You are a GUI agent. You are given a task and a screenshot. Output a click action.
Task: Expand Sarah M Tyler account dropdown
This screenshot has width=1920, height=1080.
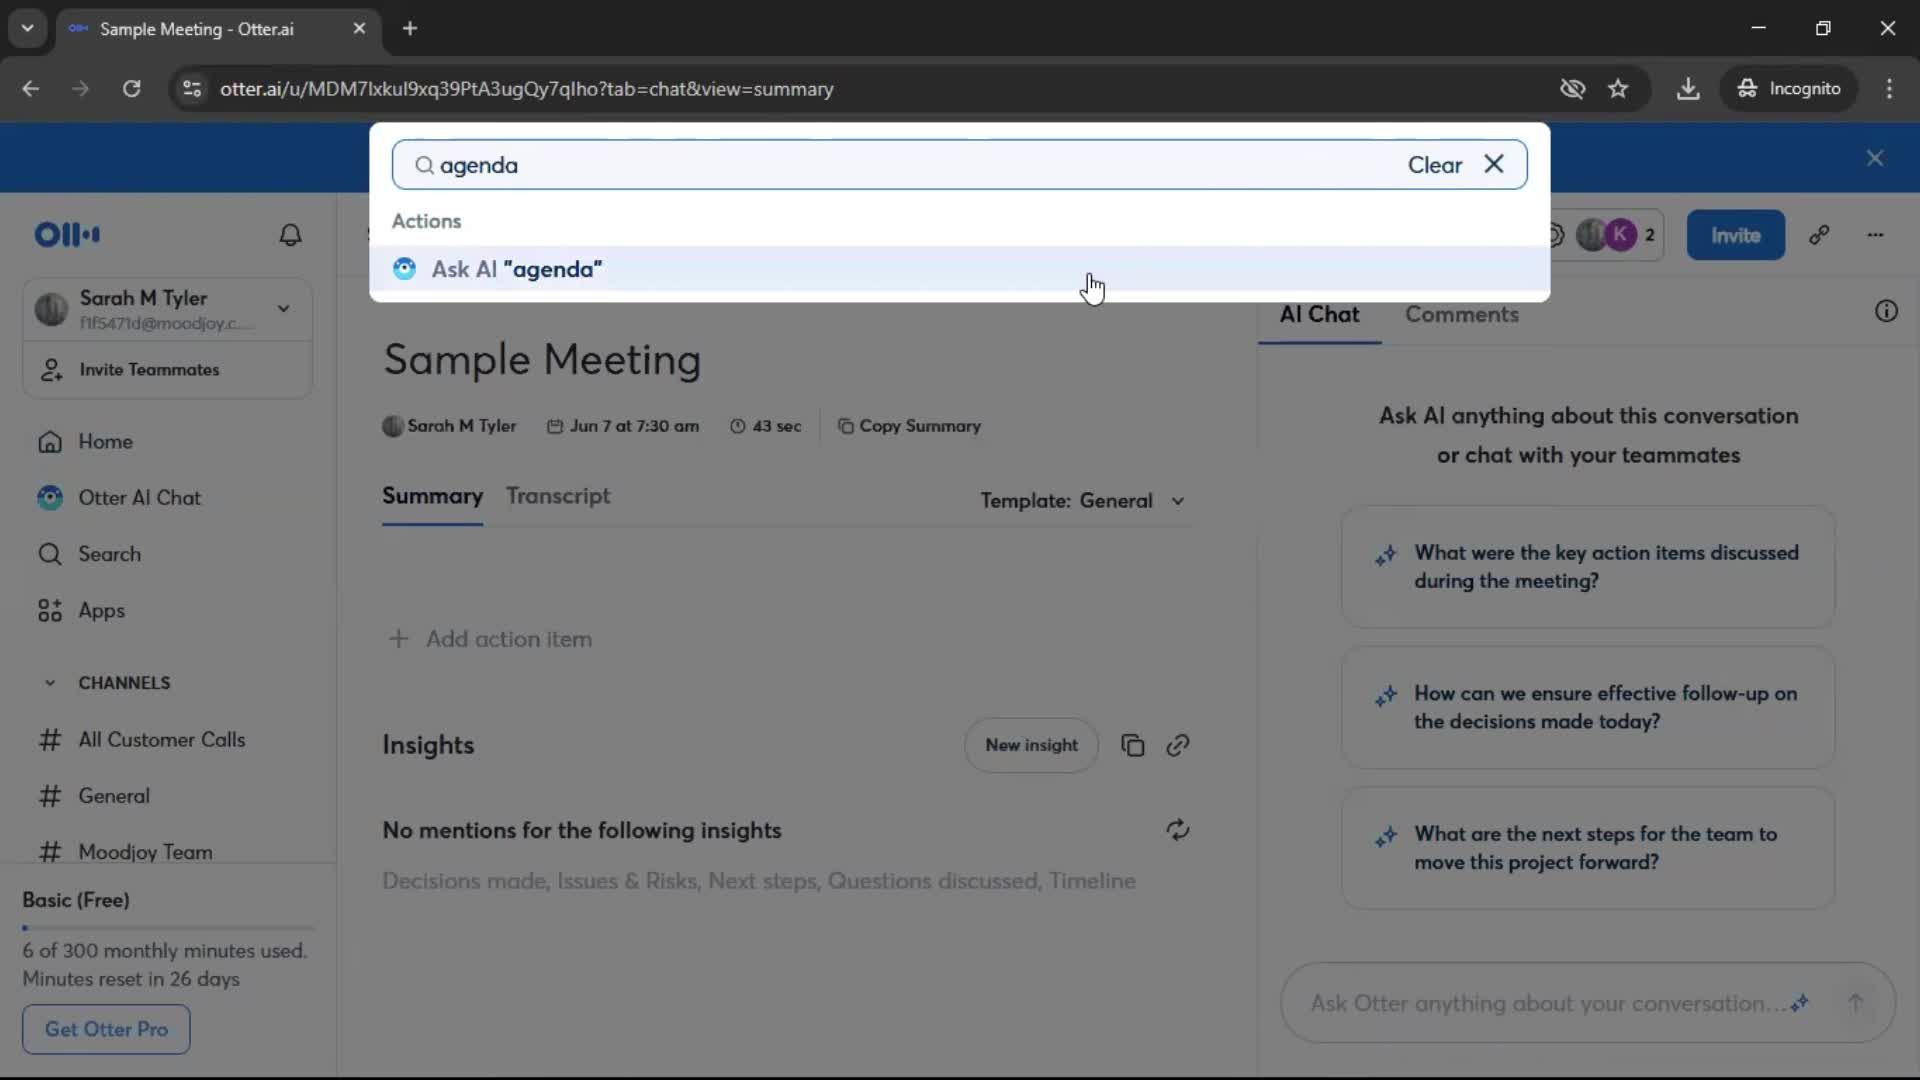click(x=284, y=308)
